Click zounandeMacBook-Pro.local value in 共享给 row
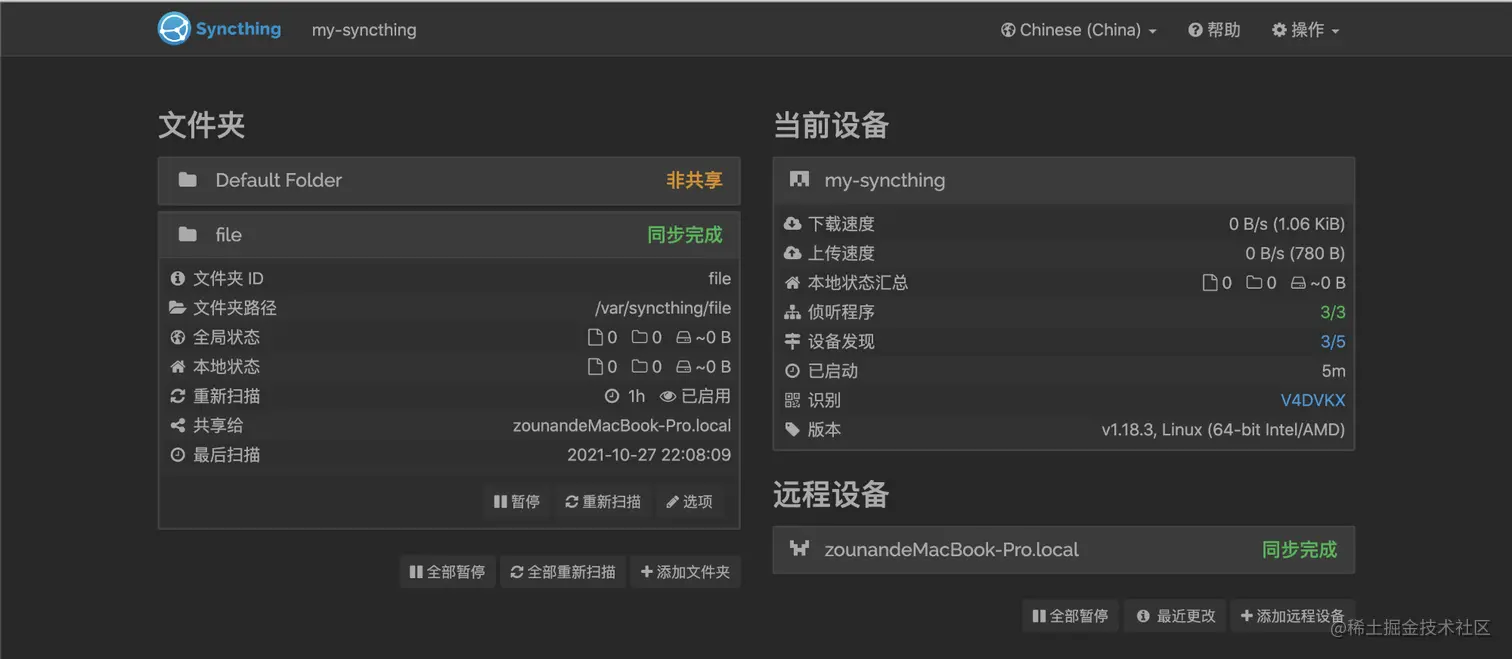The image size is (1512, 659). click(x=622, y=425)
